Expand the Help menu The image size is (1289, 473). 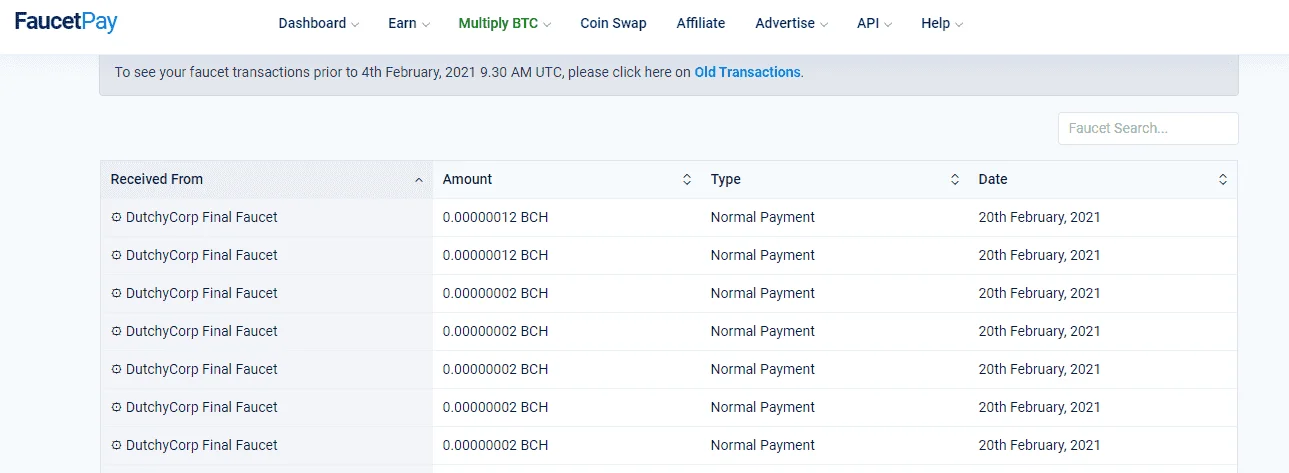click(x=942, y=23)
